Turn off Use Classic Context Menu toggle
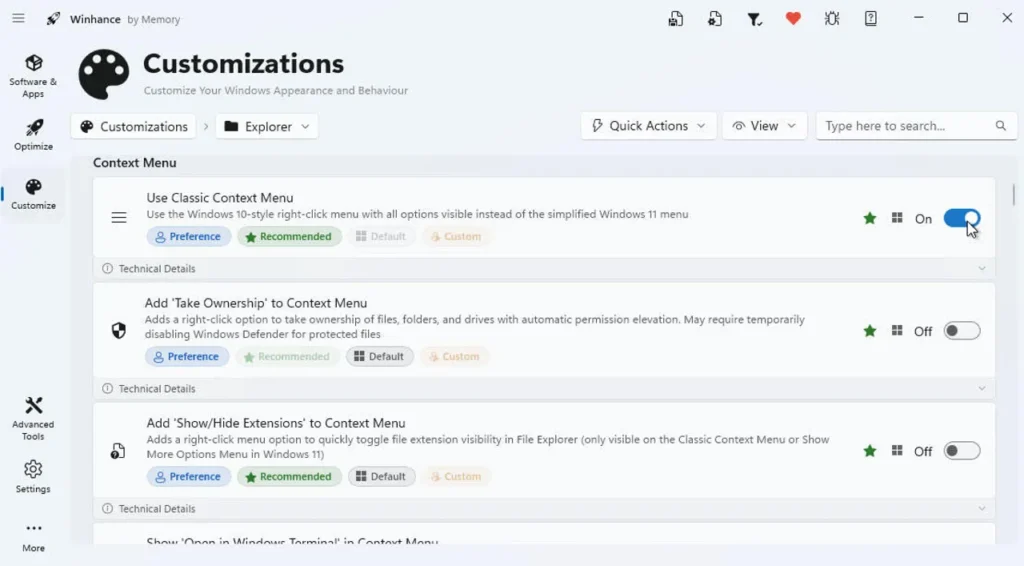1024x566 pixels. pos(961,218)
